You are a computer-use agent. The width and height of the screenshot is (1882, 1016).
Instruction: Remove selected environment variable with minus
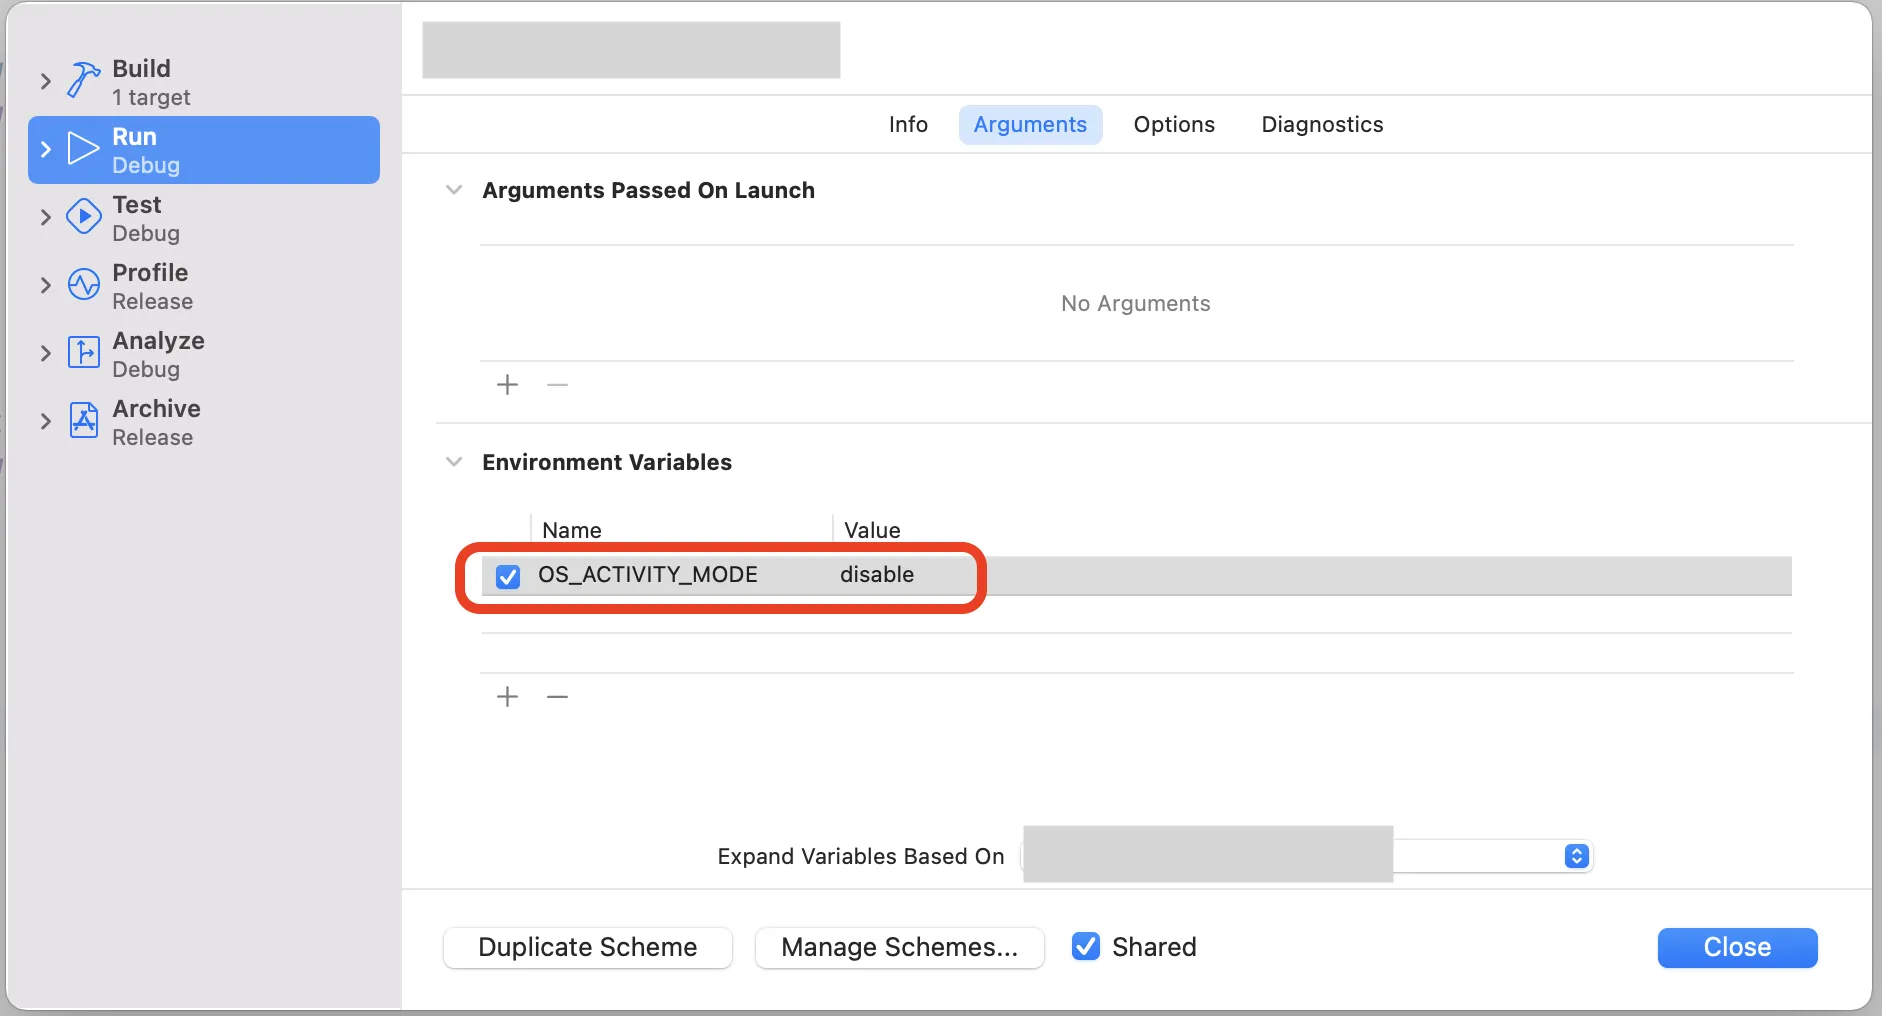tap(558, 697)
